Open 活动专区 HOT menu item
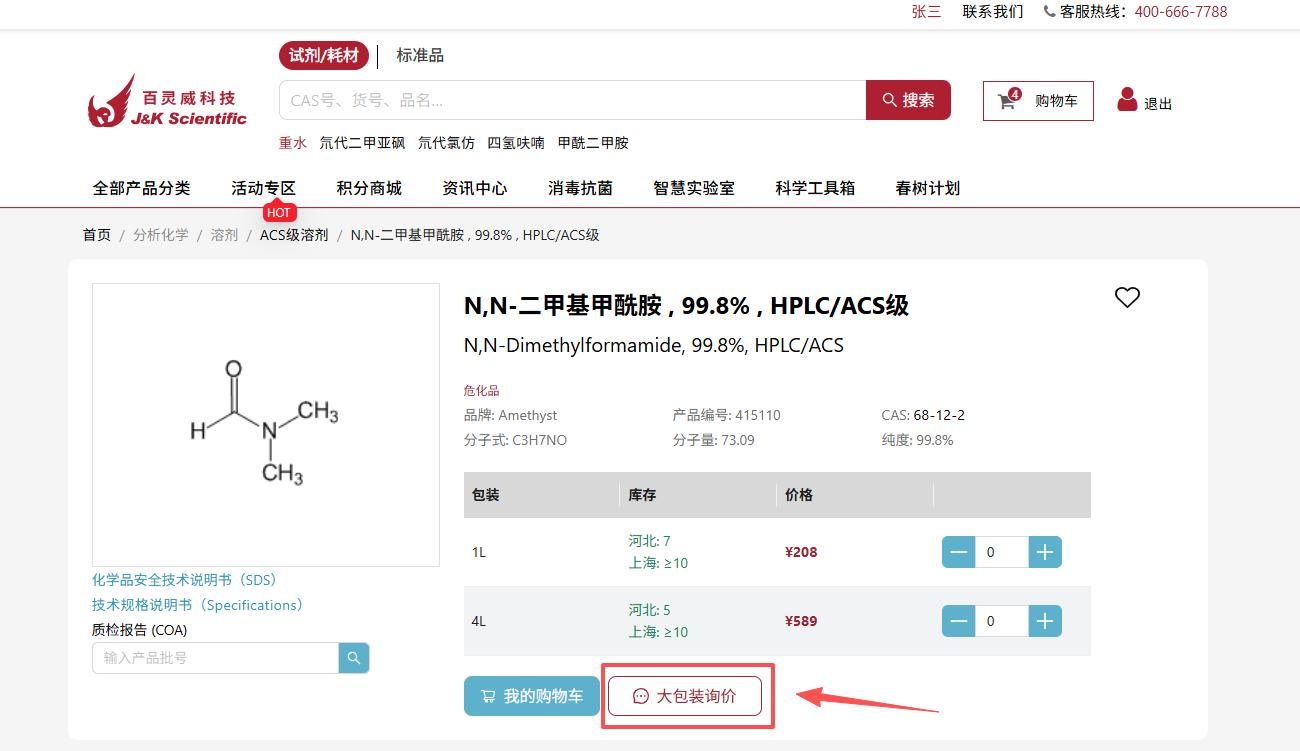 pos(263,188)
